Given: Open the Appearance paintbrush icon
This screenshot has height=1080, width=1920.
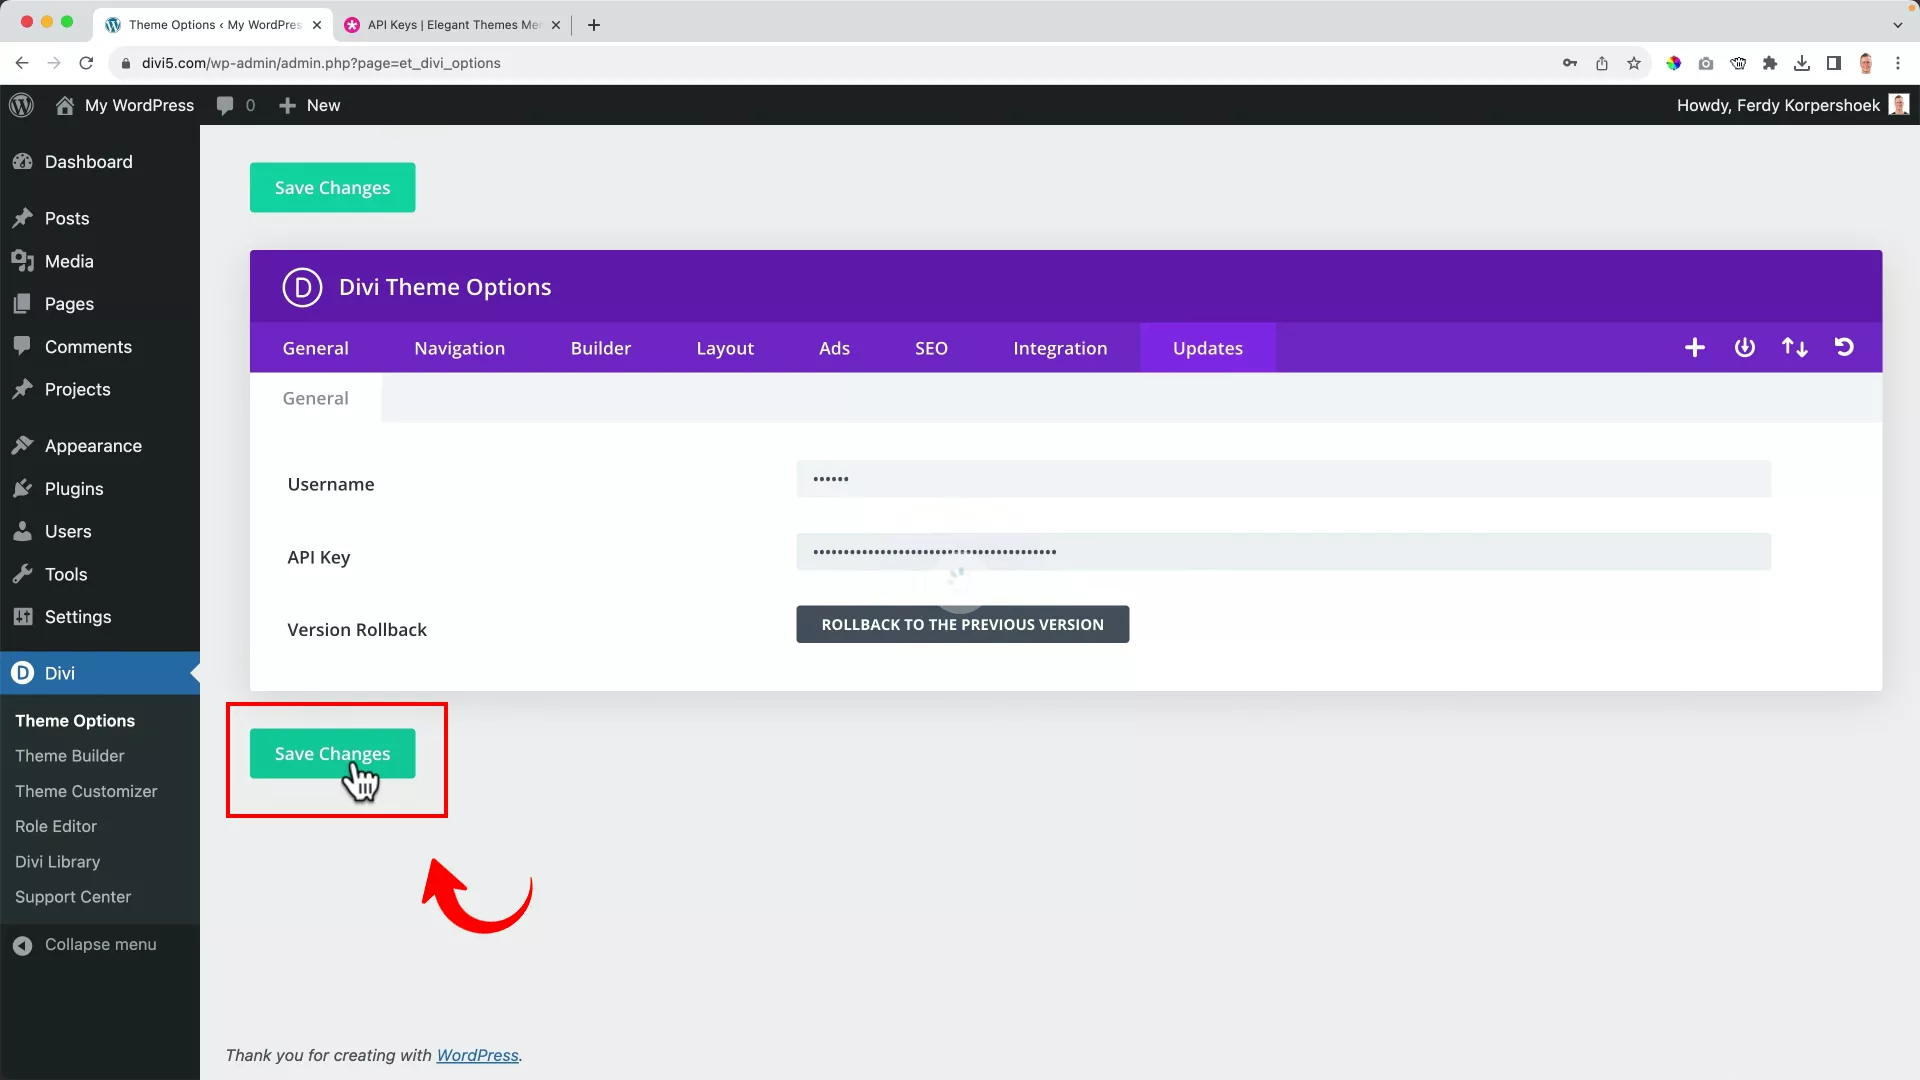Looking at the screenshot, I should [23, 446].
